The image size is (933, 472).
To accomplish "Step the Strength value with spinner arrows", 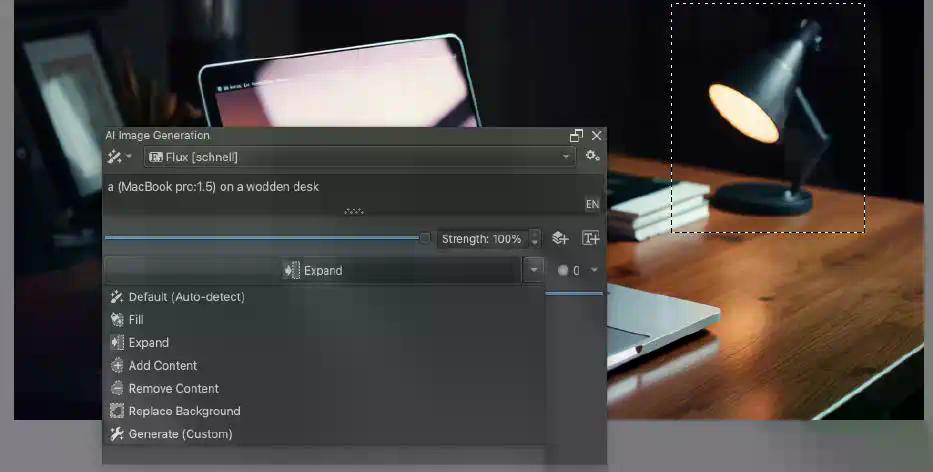I will tap(534, 239).
